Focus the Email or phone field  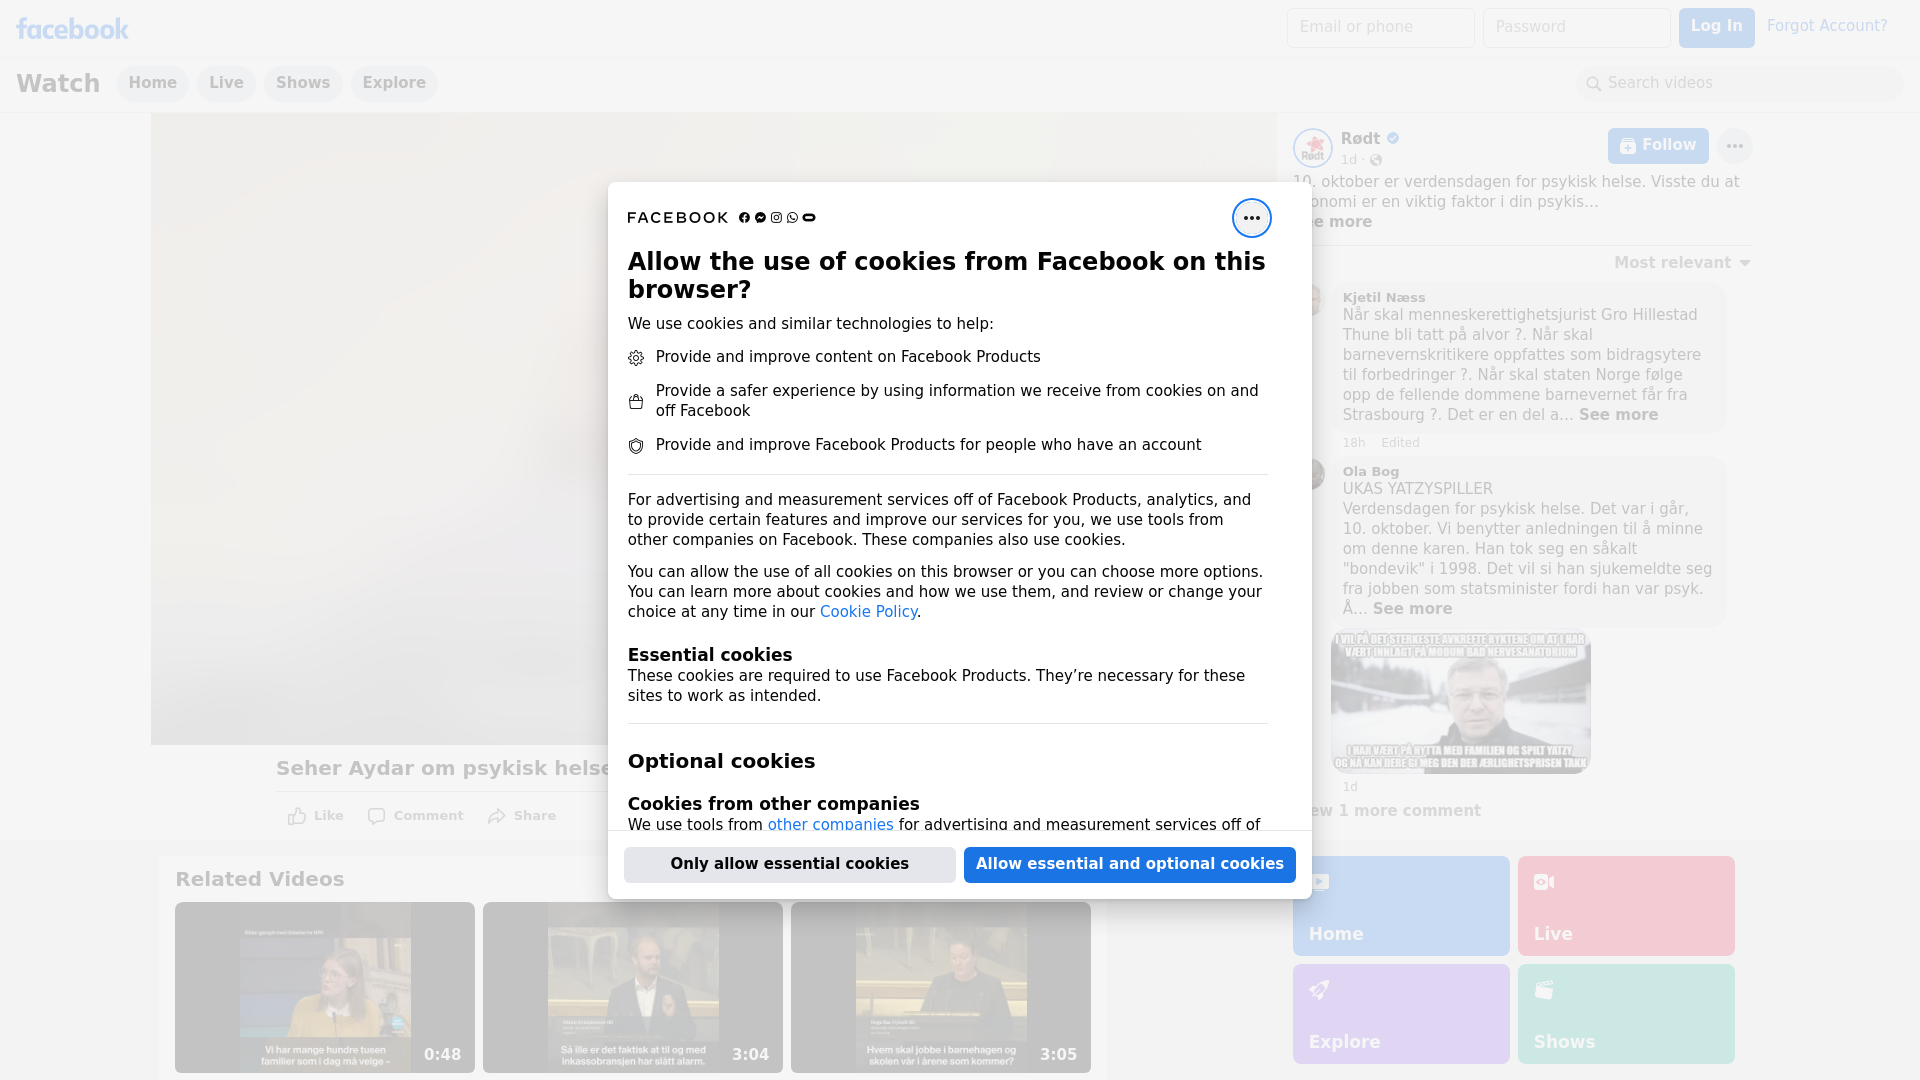tap(1380, 28)
